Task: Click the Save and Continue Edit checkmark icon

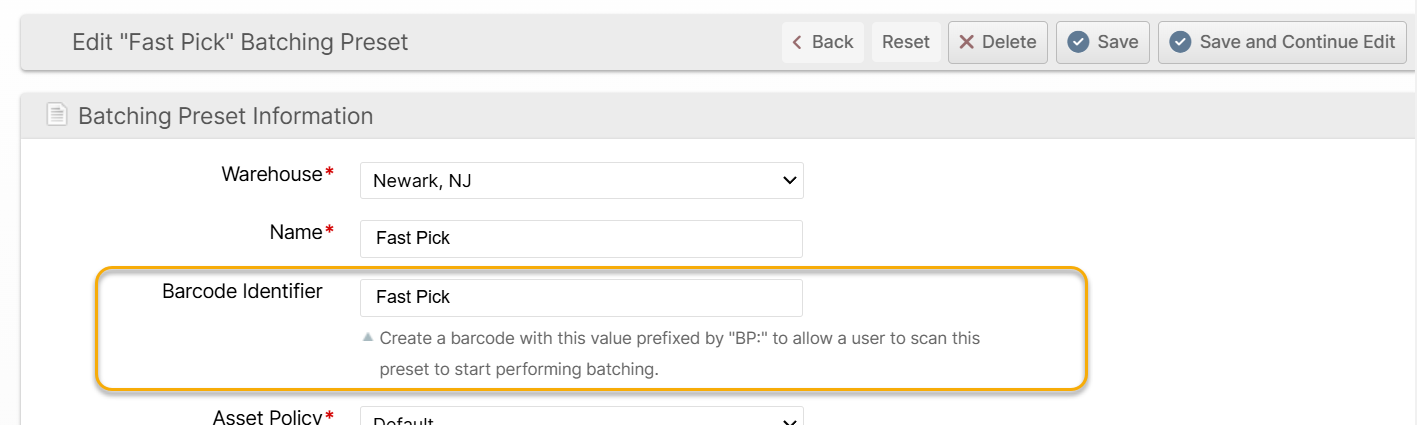Action: tap(1180, 42)
